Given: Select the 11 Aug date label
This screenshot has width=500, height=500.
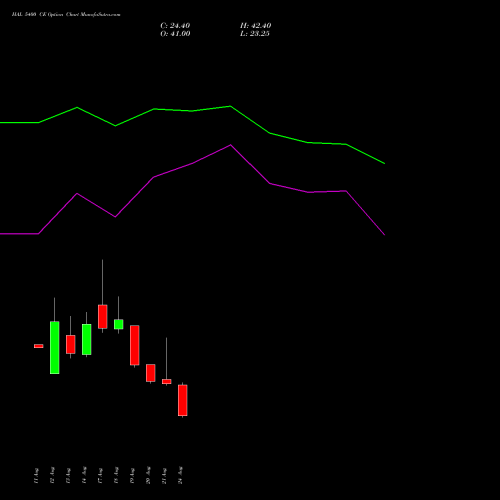Looking at the screenshot, I should point(36,476).
